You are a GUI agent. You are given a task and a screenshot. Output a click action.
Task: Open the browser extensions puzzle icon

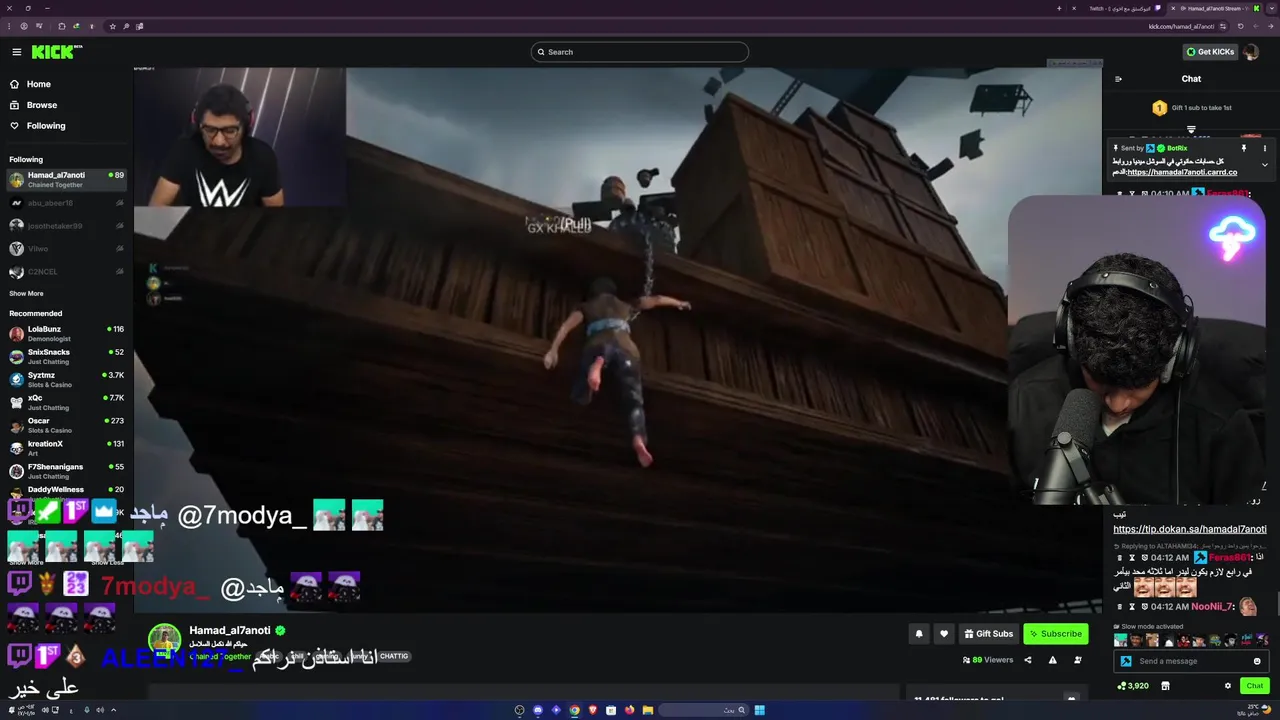click(61, 26)
